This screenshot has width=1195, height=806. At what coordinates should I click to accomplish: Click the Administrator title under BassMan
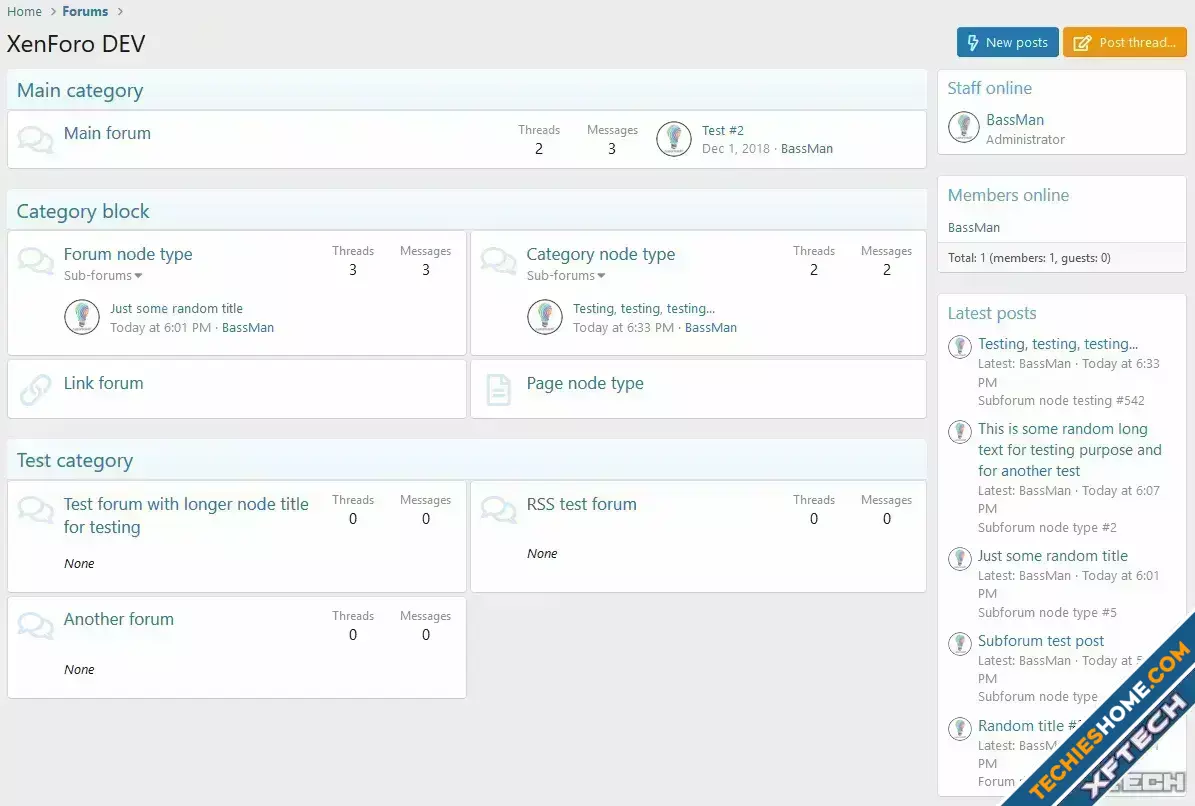pos(1025,139)
